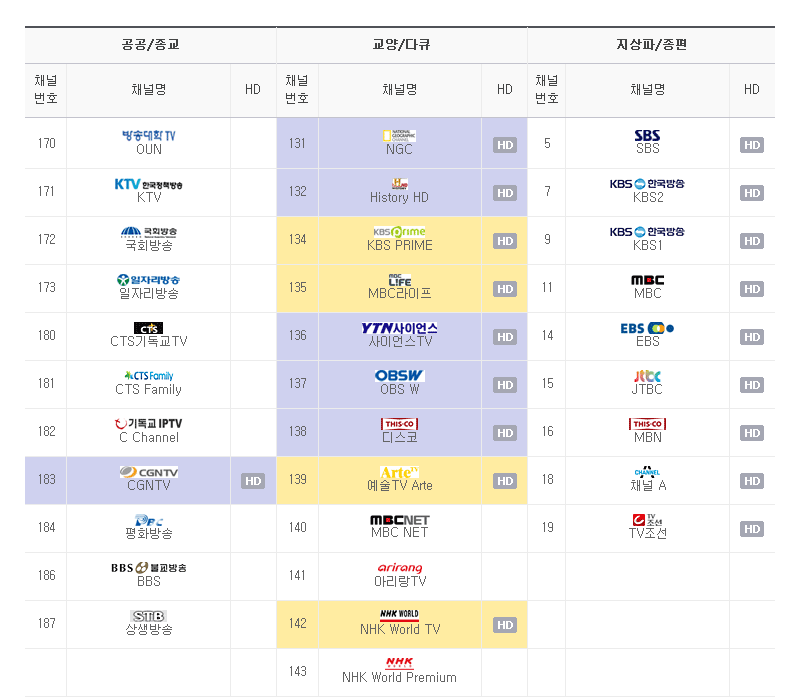
Task: Click the HD badge beside 채널 A
Action: pos(752,481)
